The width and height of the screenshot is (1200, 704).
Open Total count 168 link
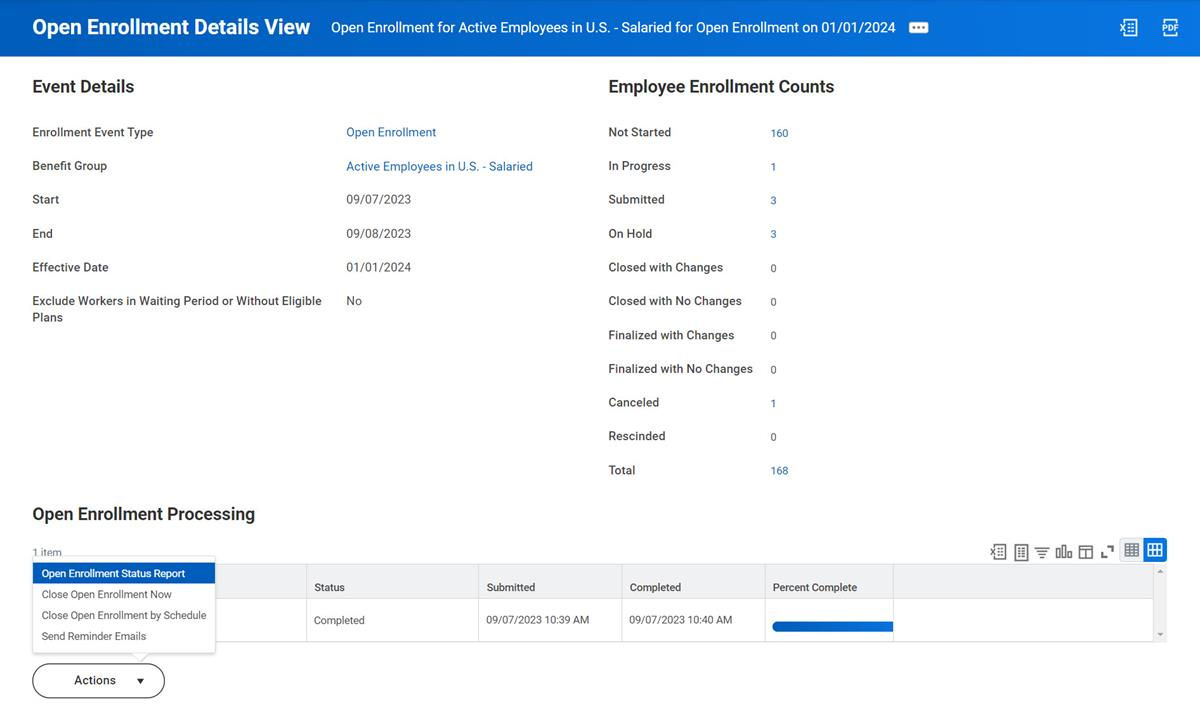[779, 470]
